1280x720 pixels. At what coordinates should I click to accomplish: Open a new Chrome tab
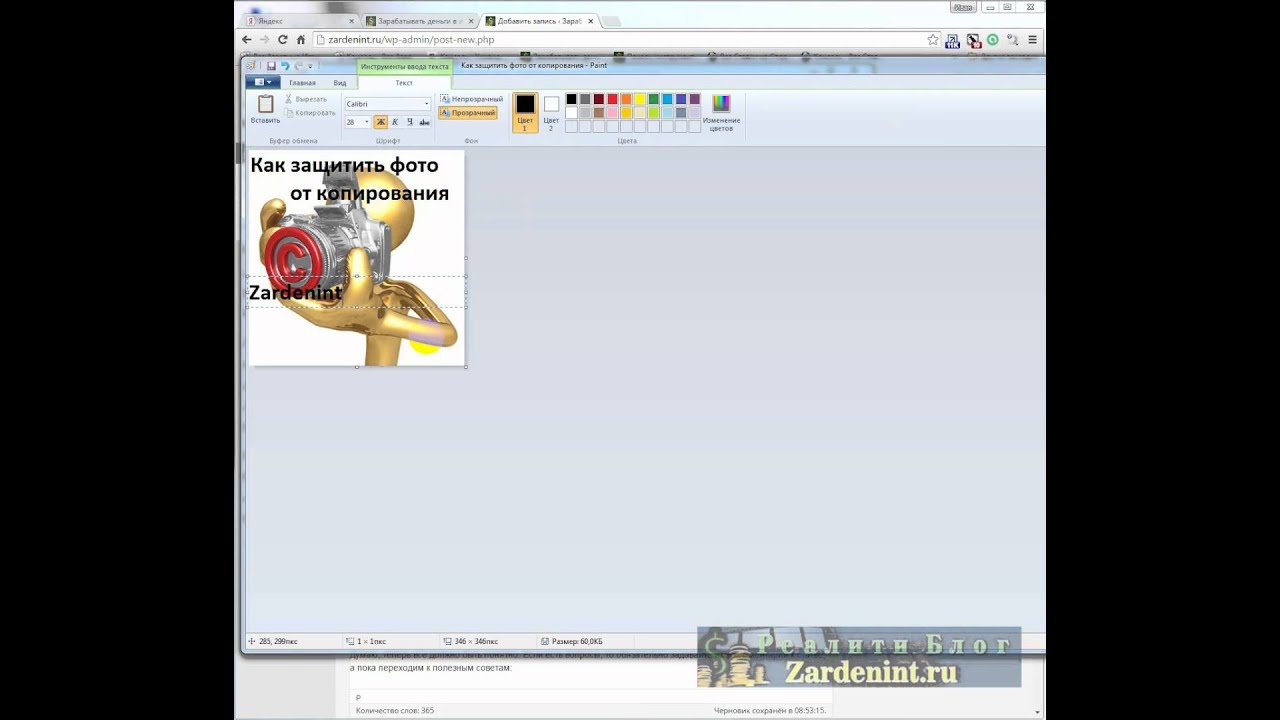coord(612,21)
